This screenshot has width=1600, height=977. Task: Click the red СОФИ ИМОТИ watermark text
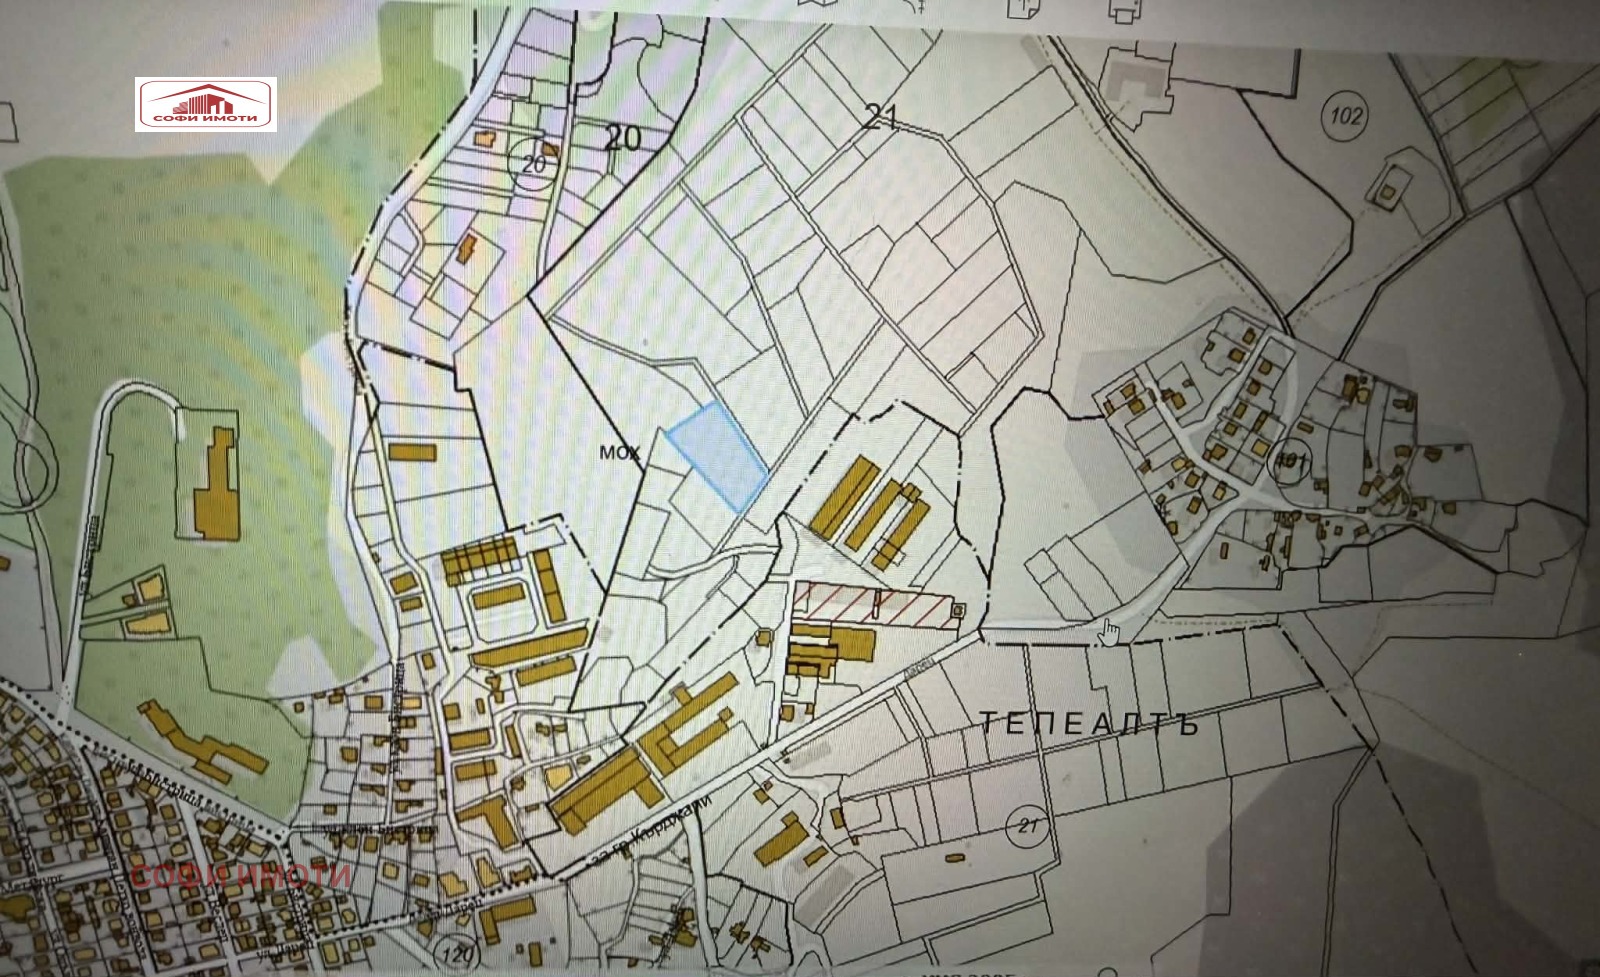click(241, 877)
